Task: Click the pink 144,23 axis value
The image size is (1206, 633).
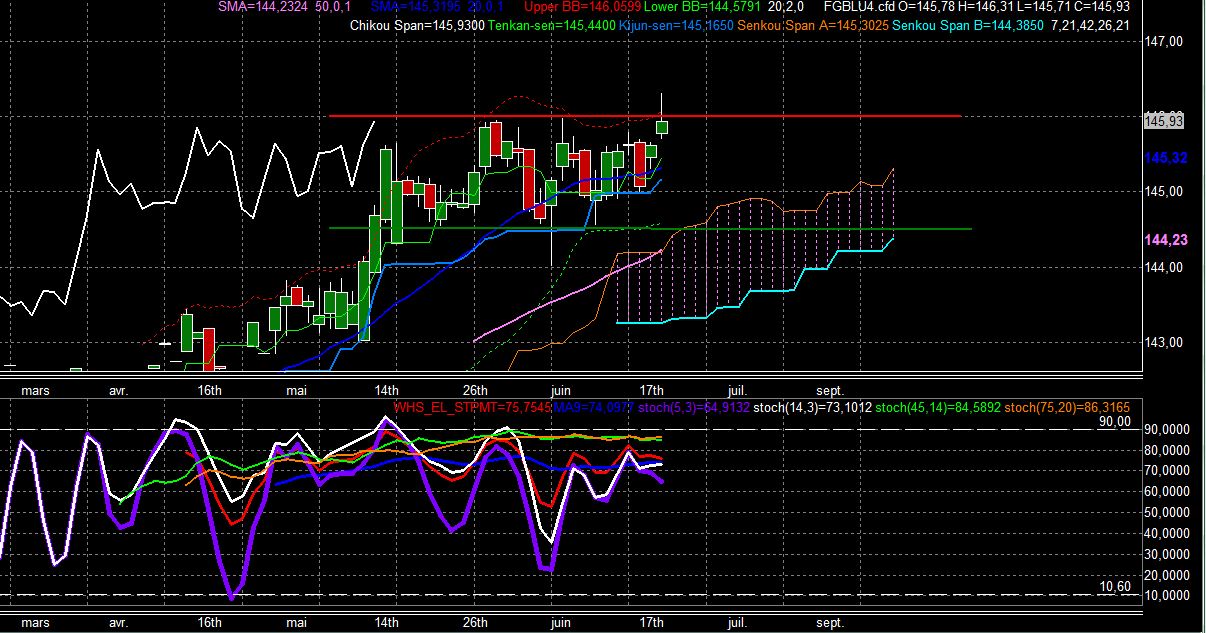Action: (x=1165, y=240)
